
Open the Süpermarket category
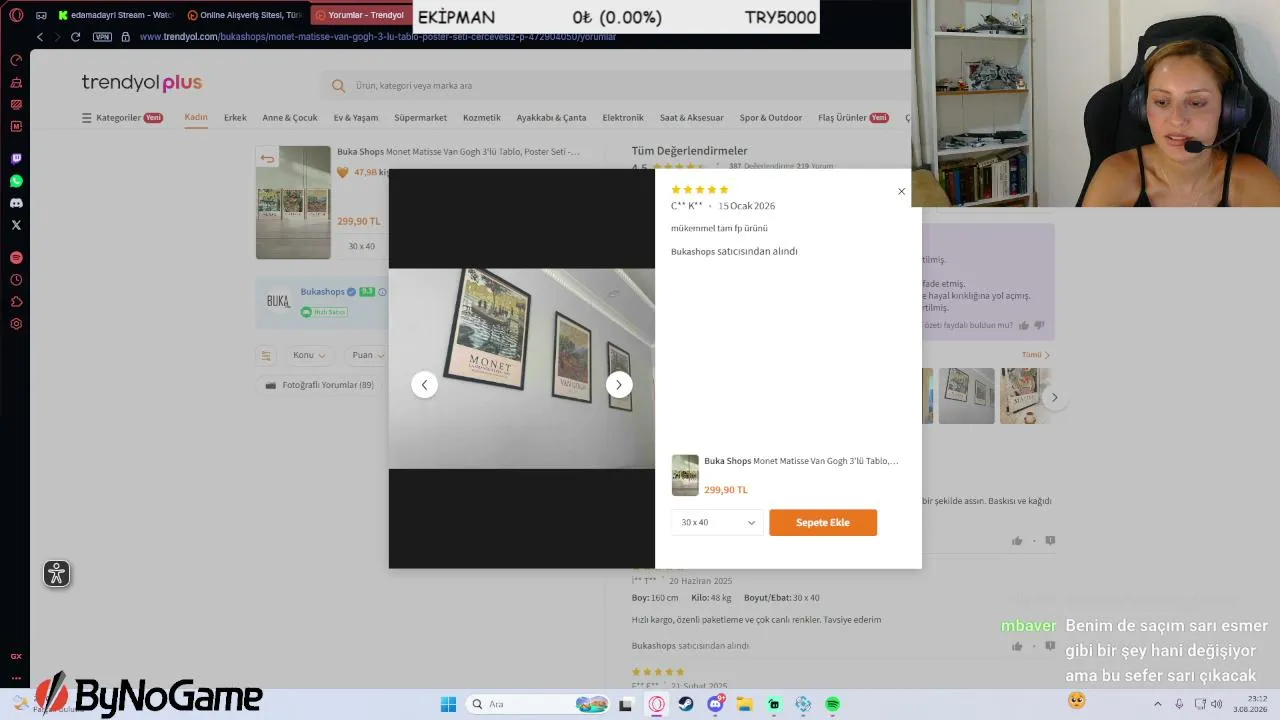(x=421, y=118)
